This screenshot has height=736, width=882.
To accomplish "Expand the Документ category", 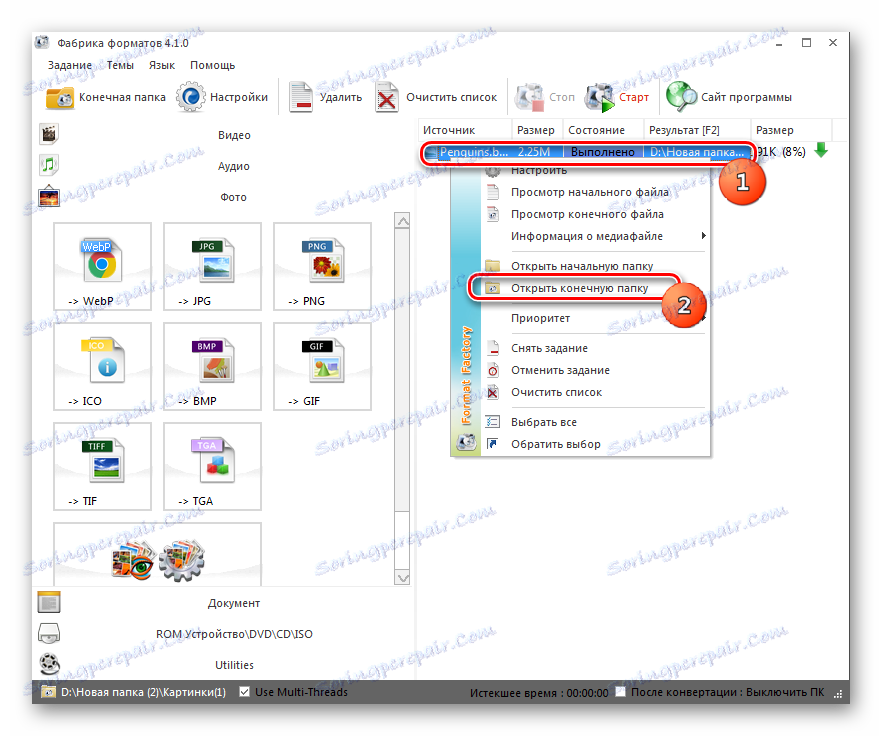I will [233, 603].
